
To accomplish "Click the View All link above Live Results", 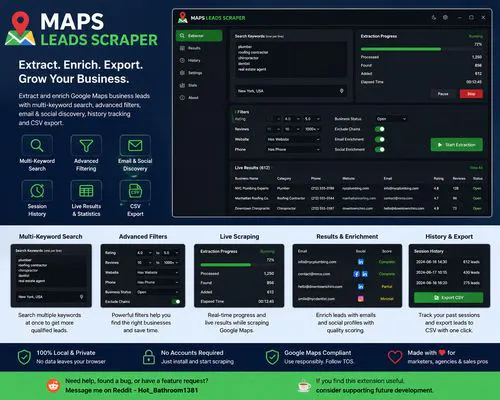I will [476, 168].
